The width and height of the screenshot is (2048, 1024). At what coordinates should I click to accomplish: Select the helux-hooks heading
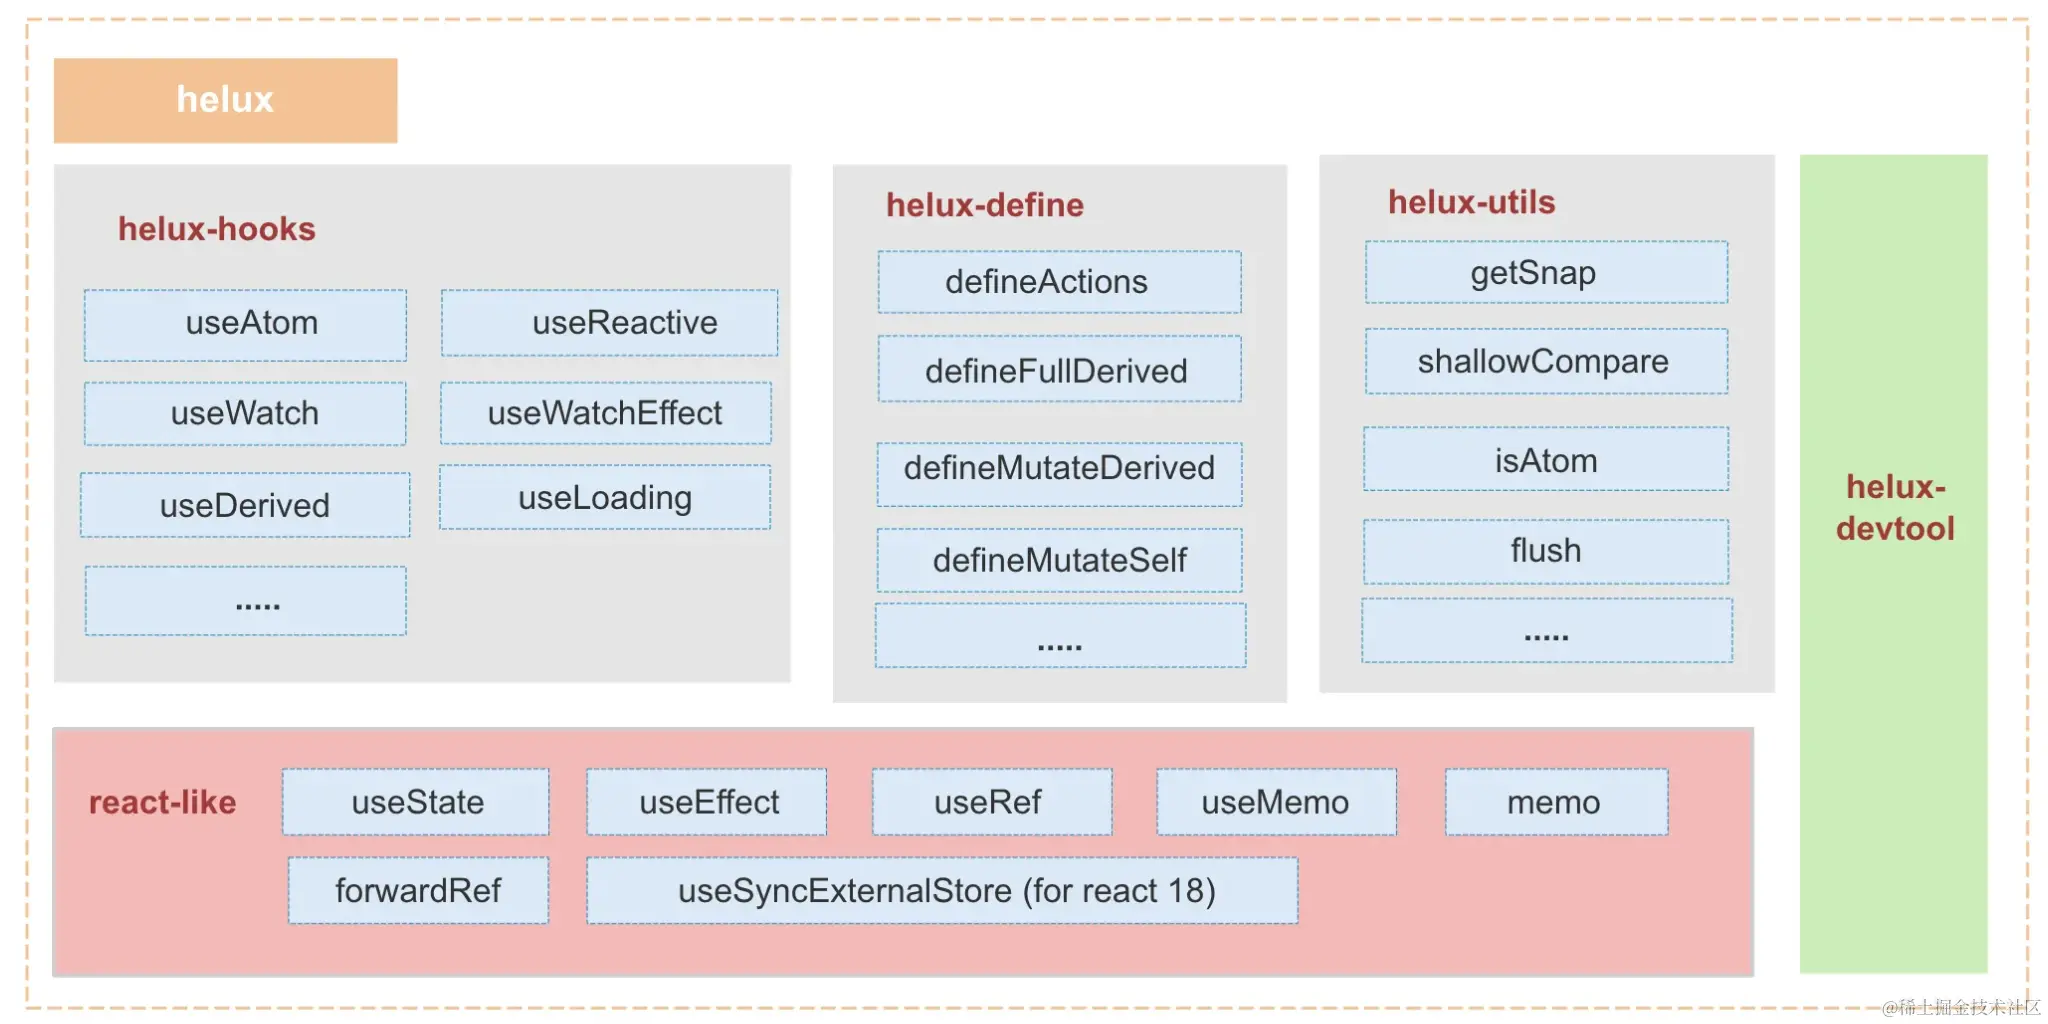pyautogui.click(x=217, y=229)
